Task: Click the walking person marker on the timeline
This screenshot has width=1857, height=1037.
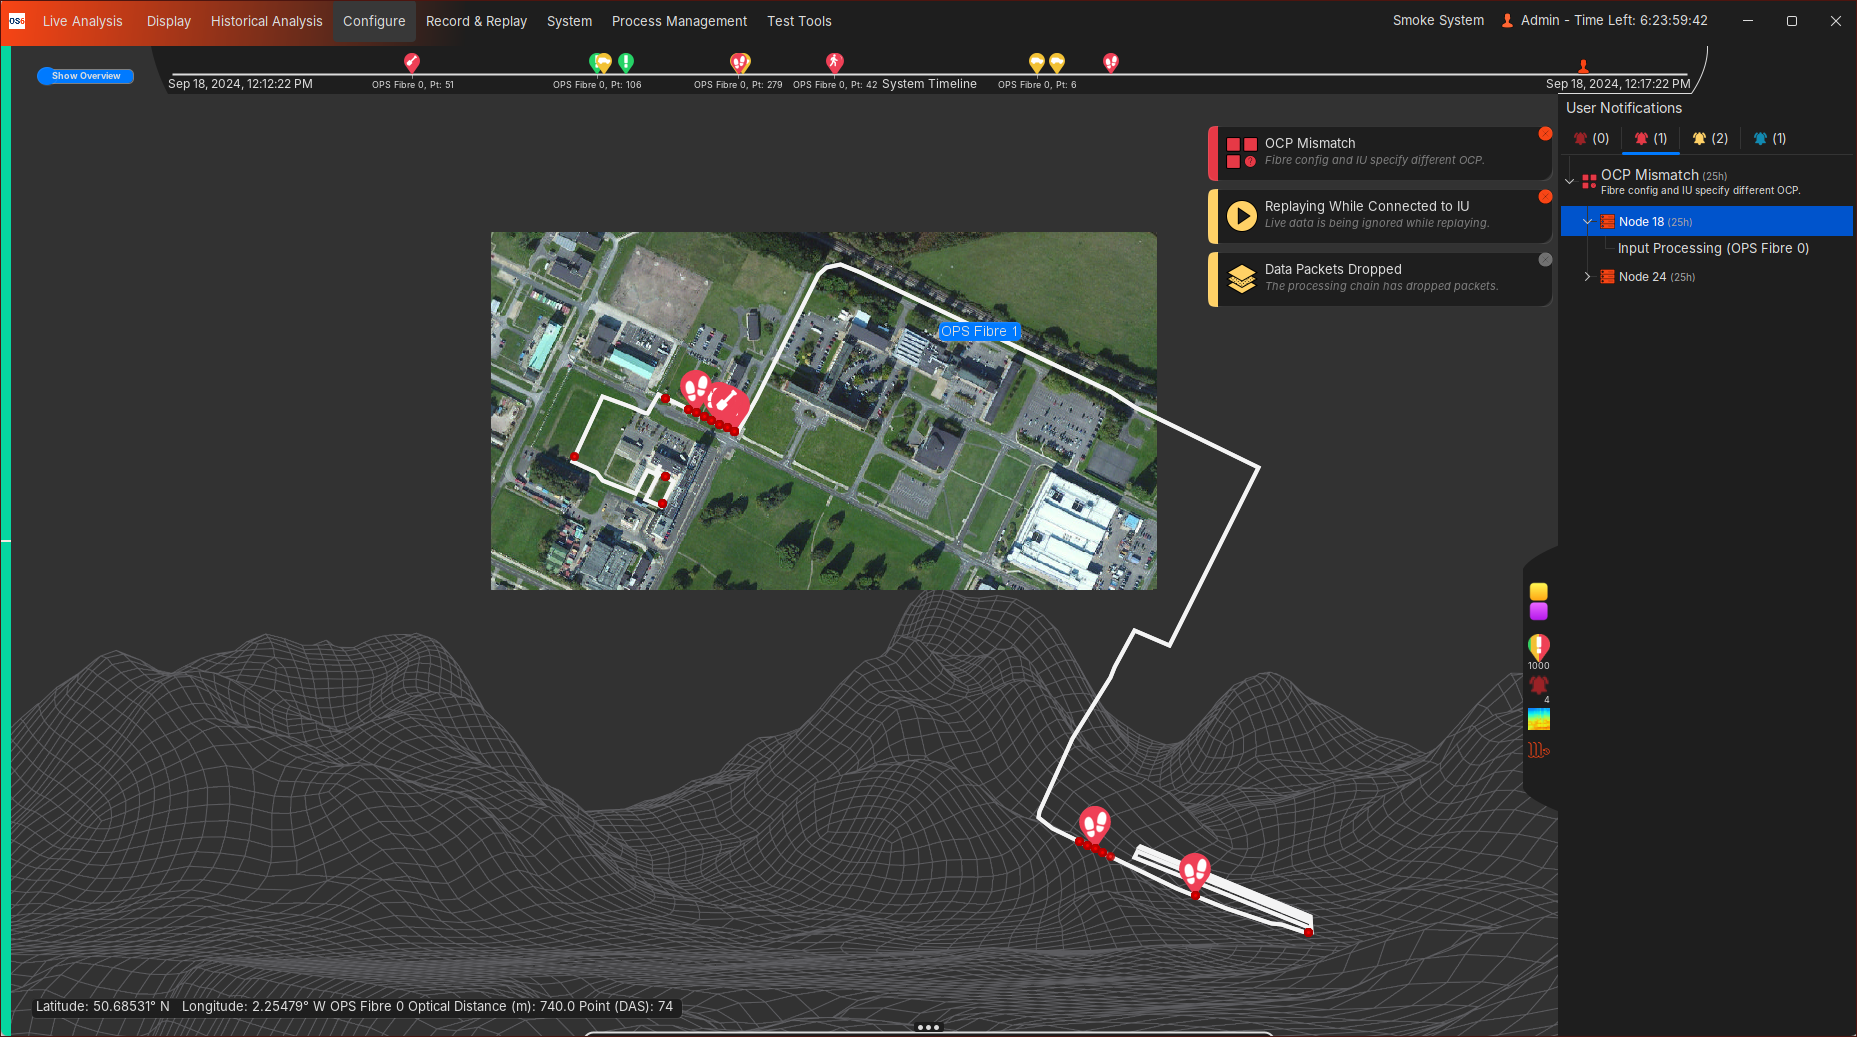Action: (834, 63)
